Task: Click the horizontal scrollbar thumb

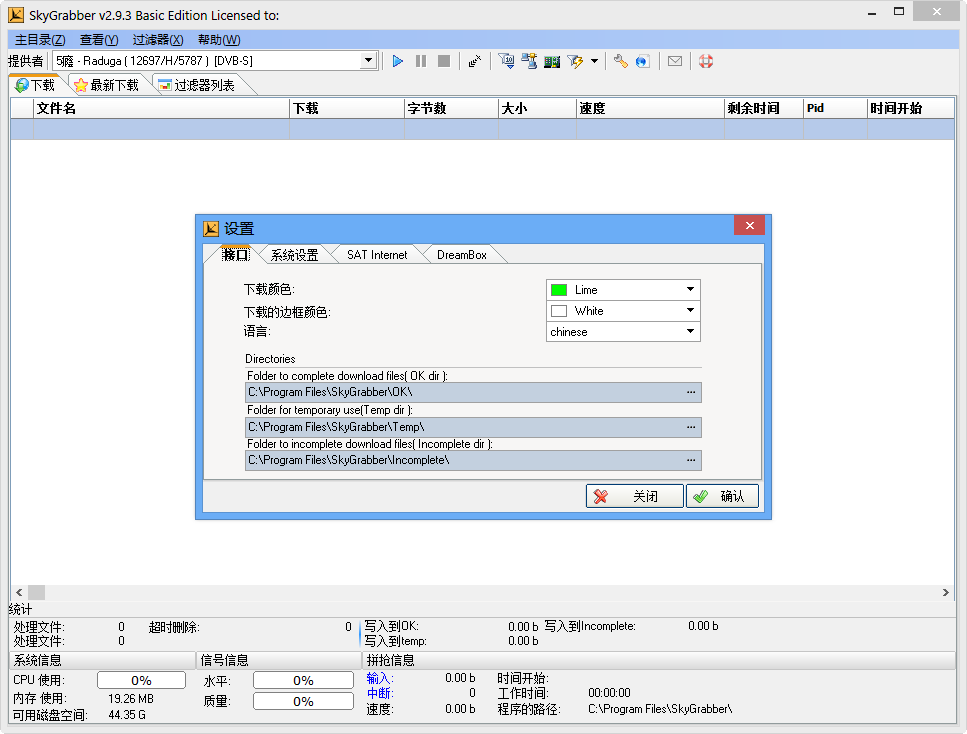Action: [36, 592]
